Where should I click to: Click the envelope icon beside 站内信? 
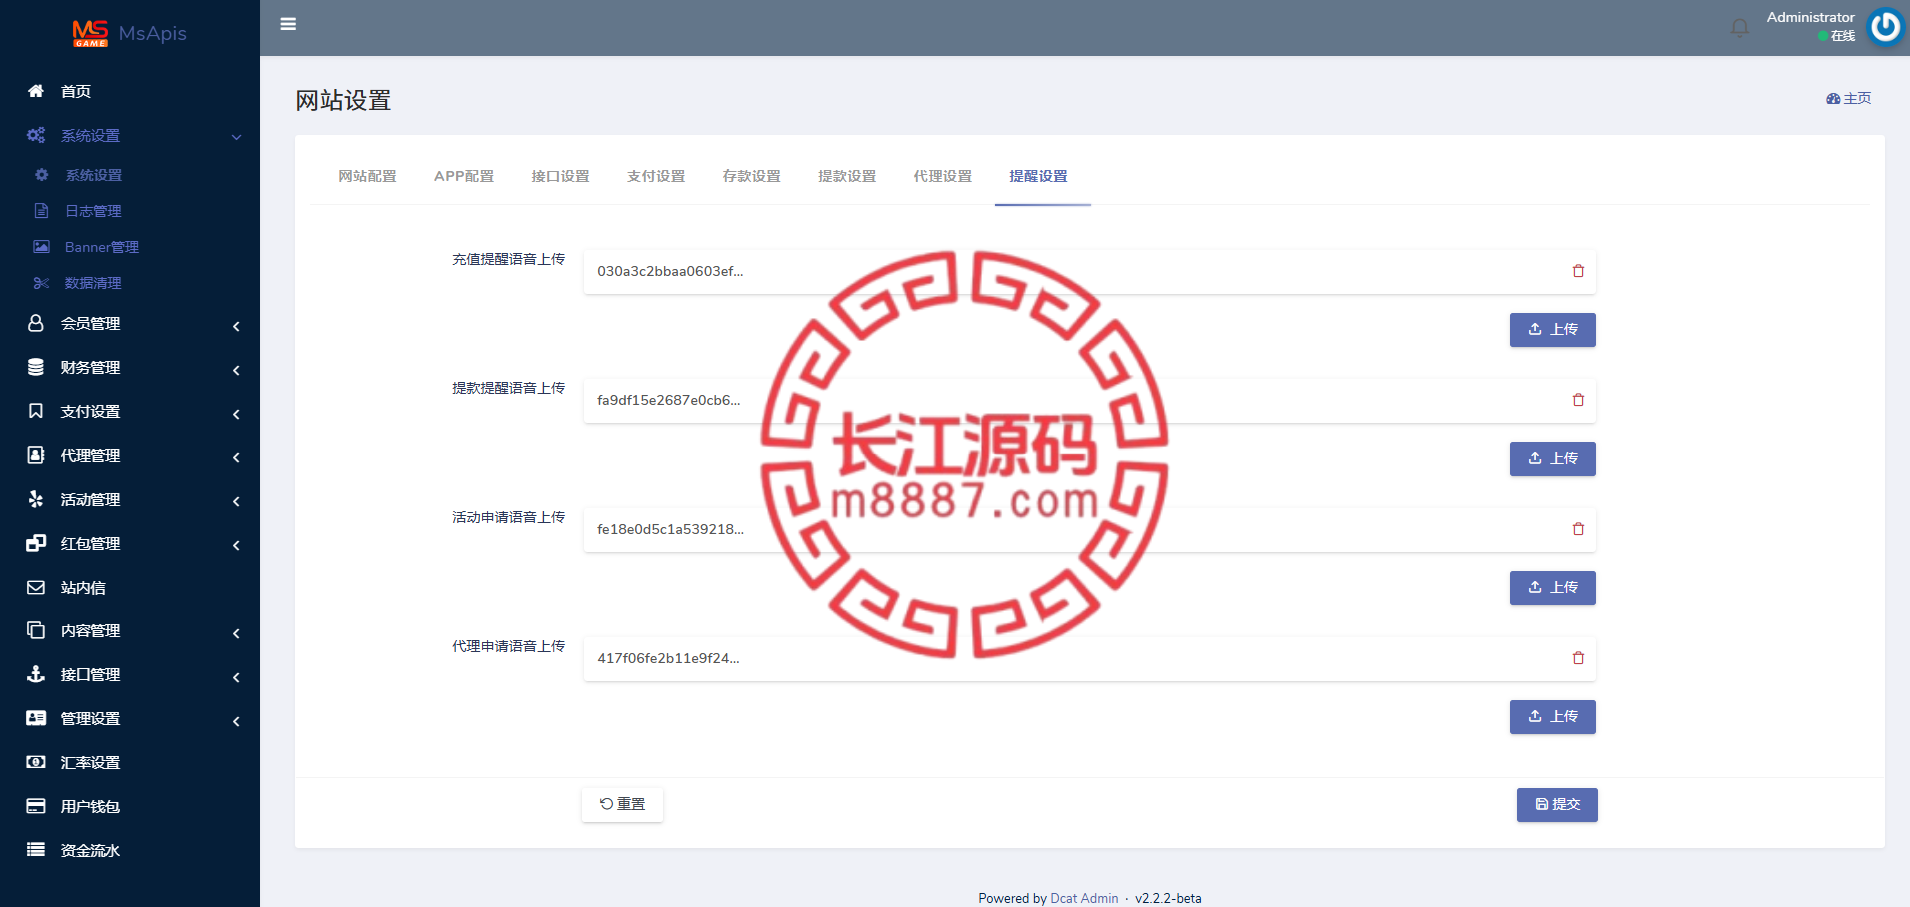tap(36, 588)
